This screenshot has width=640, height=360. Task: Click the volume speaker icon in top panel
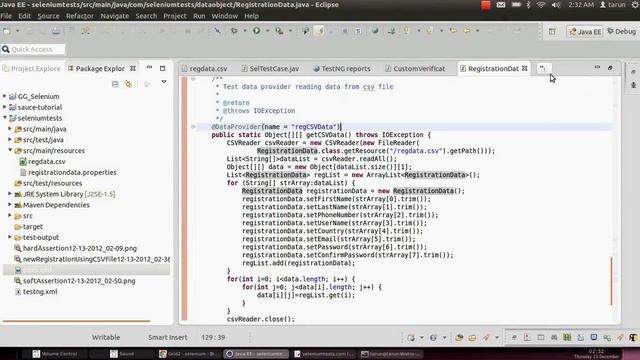[x=556, y=5]
